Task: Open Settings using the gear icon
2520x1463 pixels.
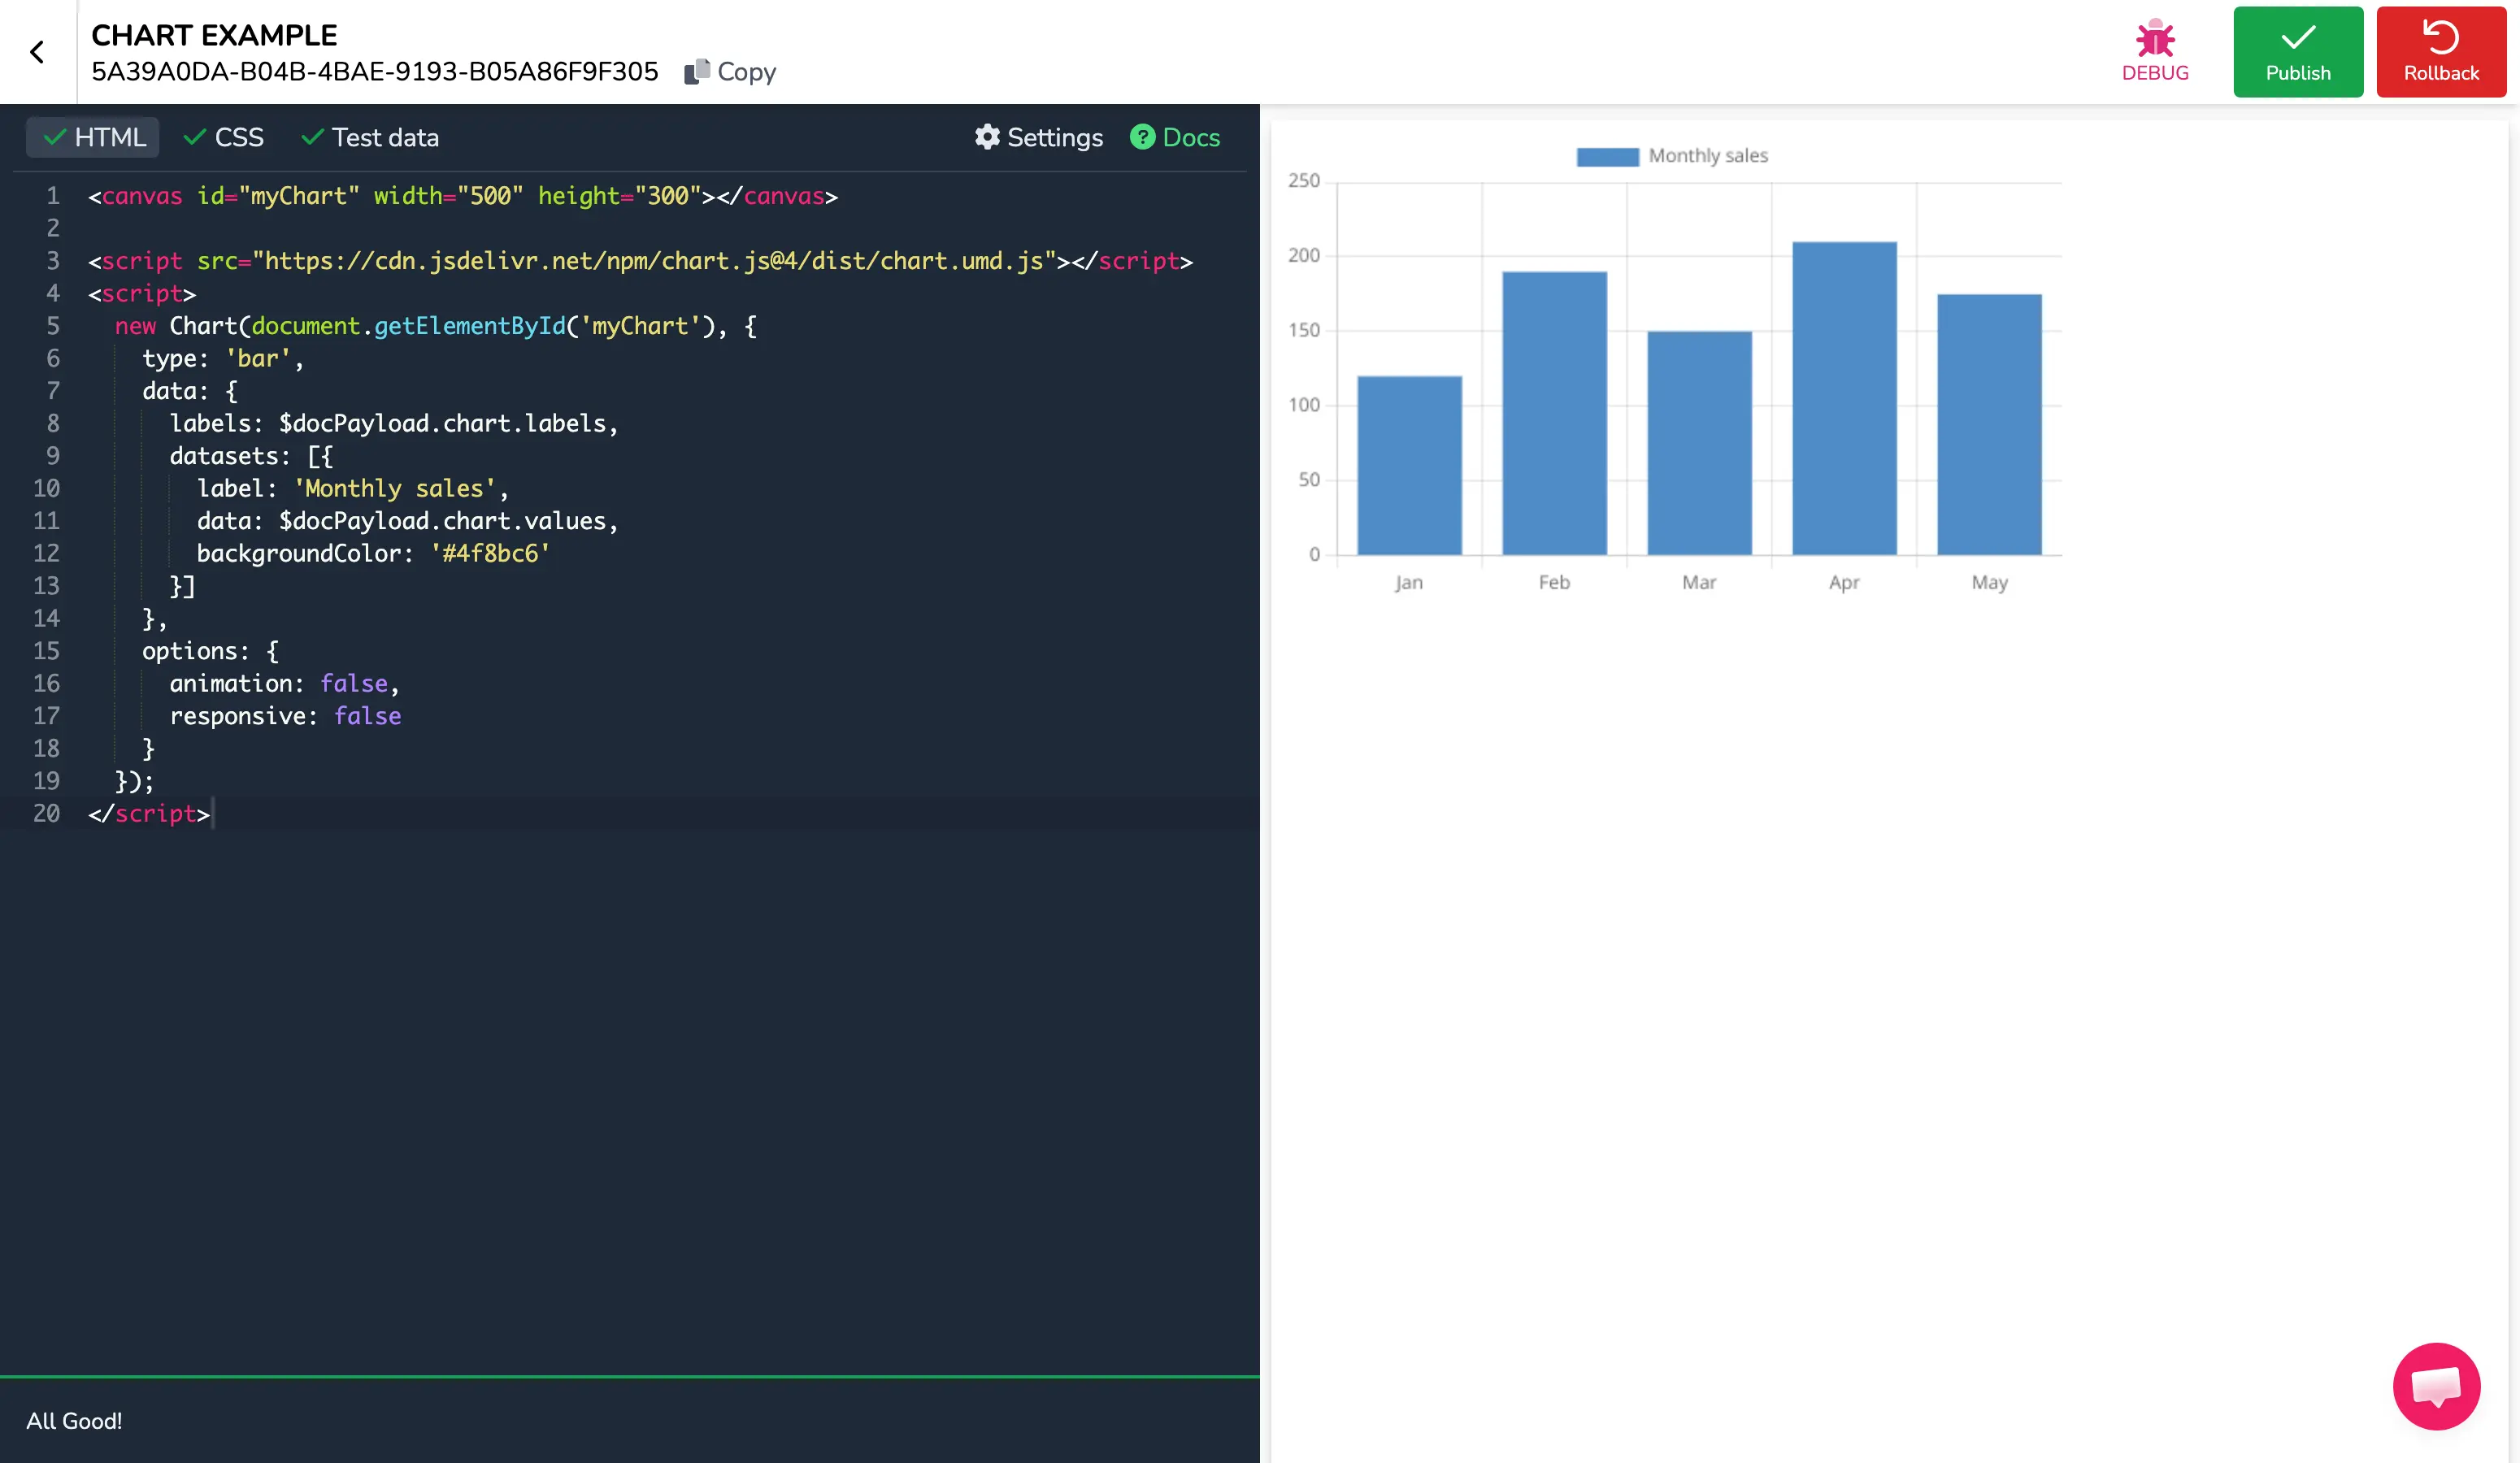Action: 987,137
